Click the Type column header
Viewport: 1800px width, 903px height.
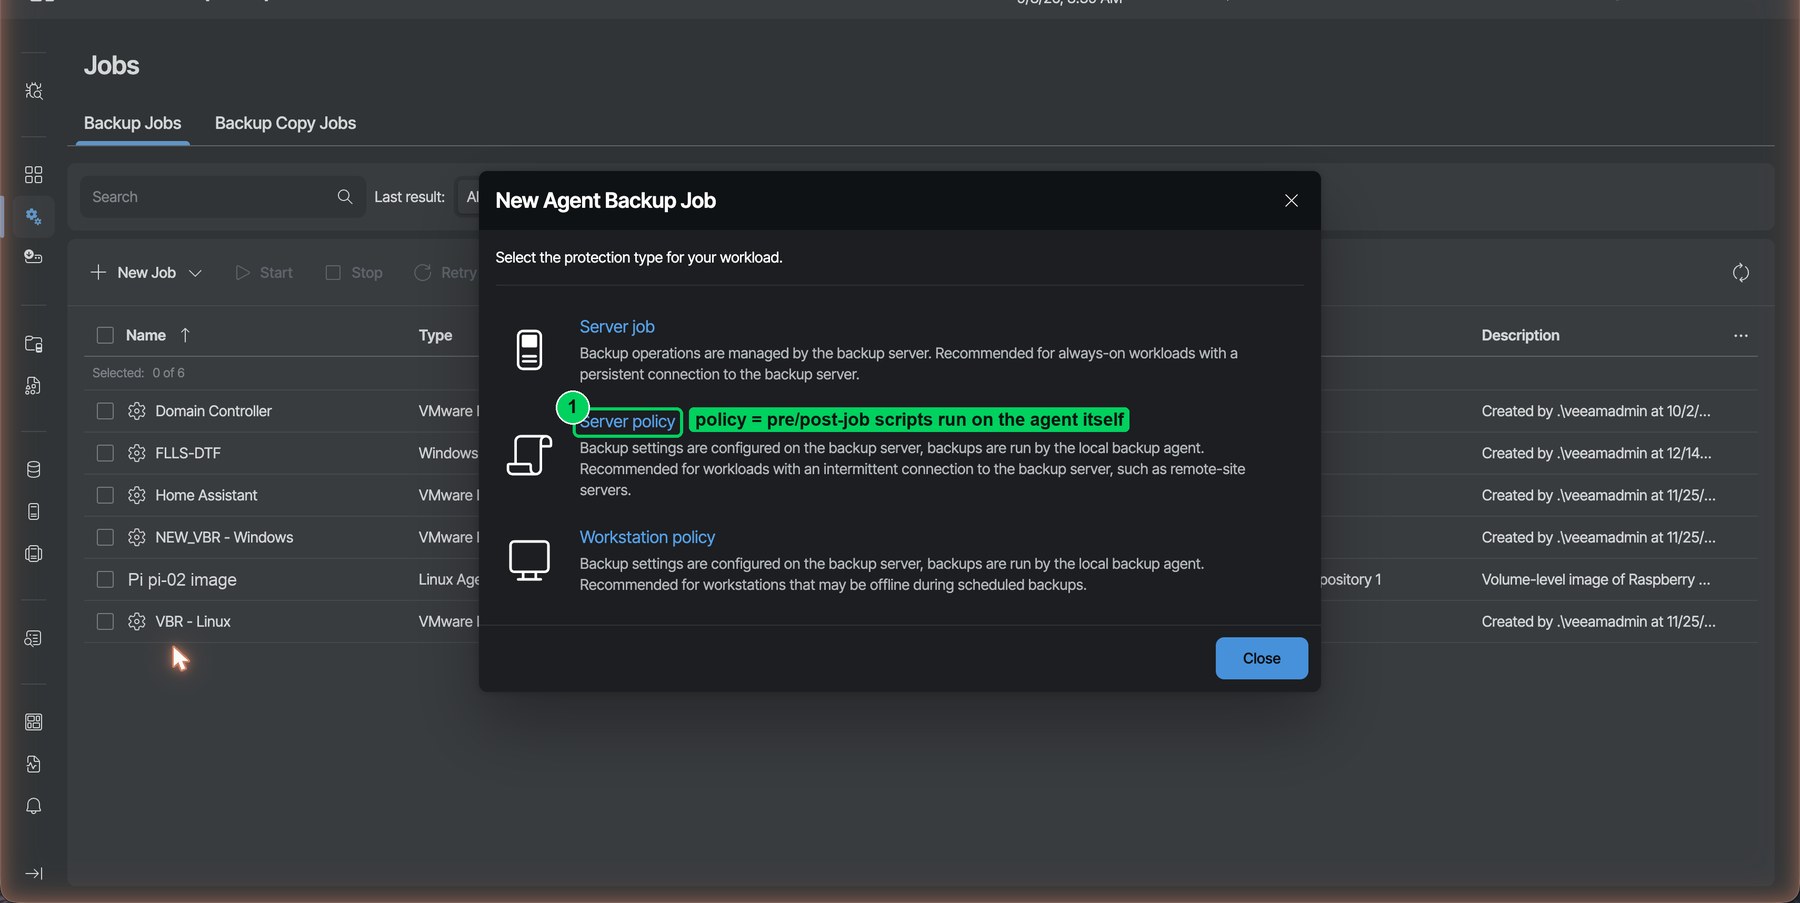tap(435, 335)
